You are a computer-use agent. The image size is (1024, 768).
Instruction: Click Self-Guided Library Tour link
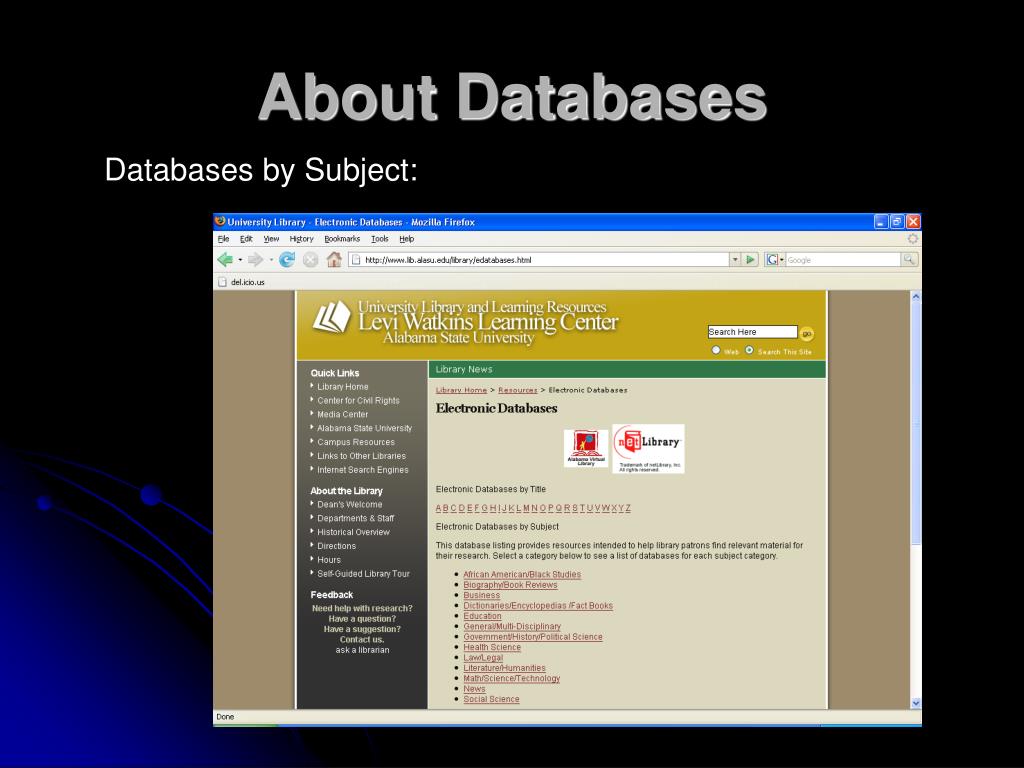pos(363,574)
